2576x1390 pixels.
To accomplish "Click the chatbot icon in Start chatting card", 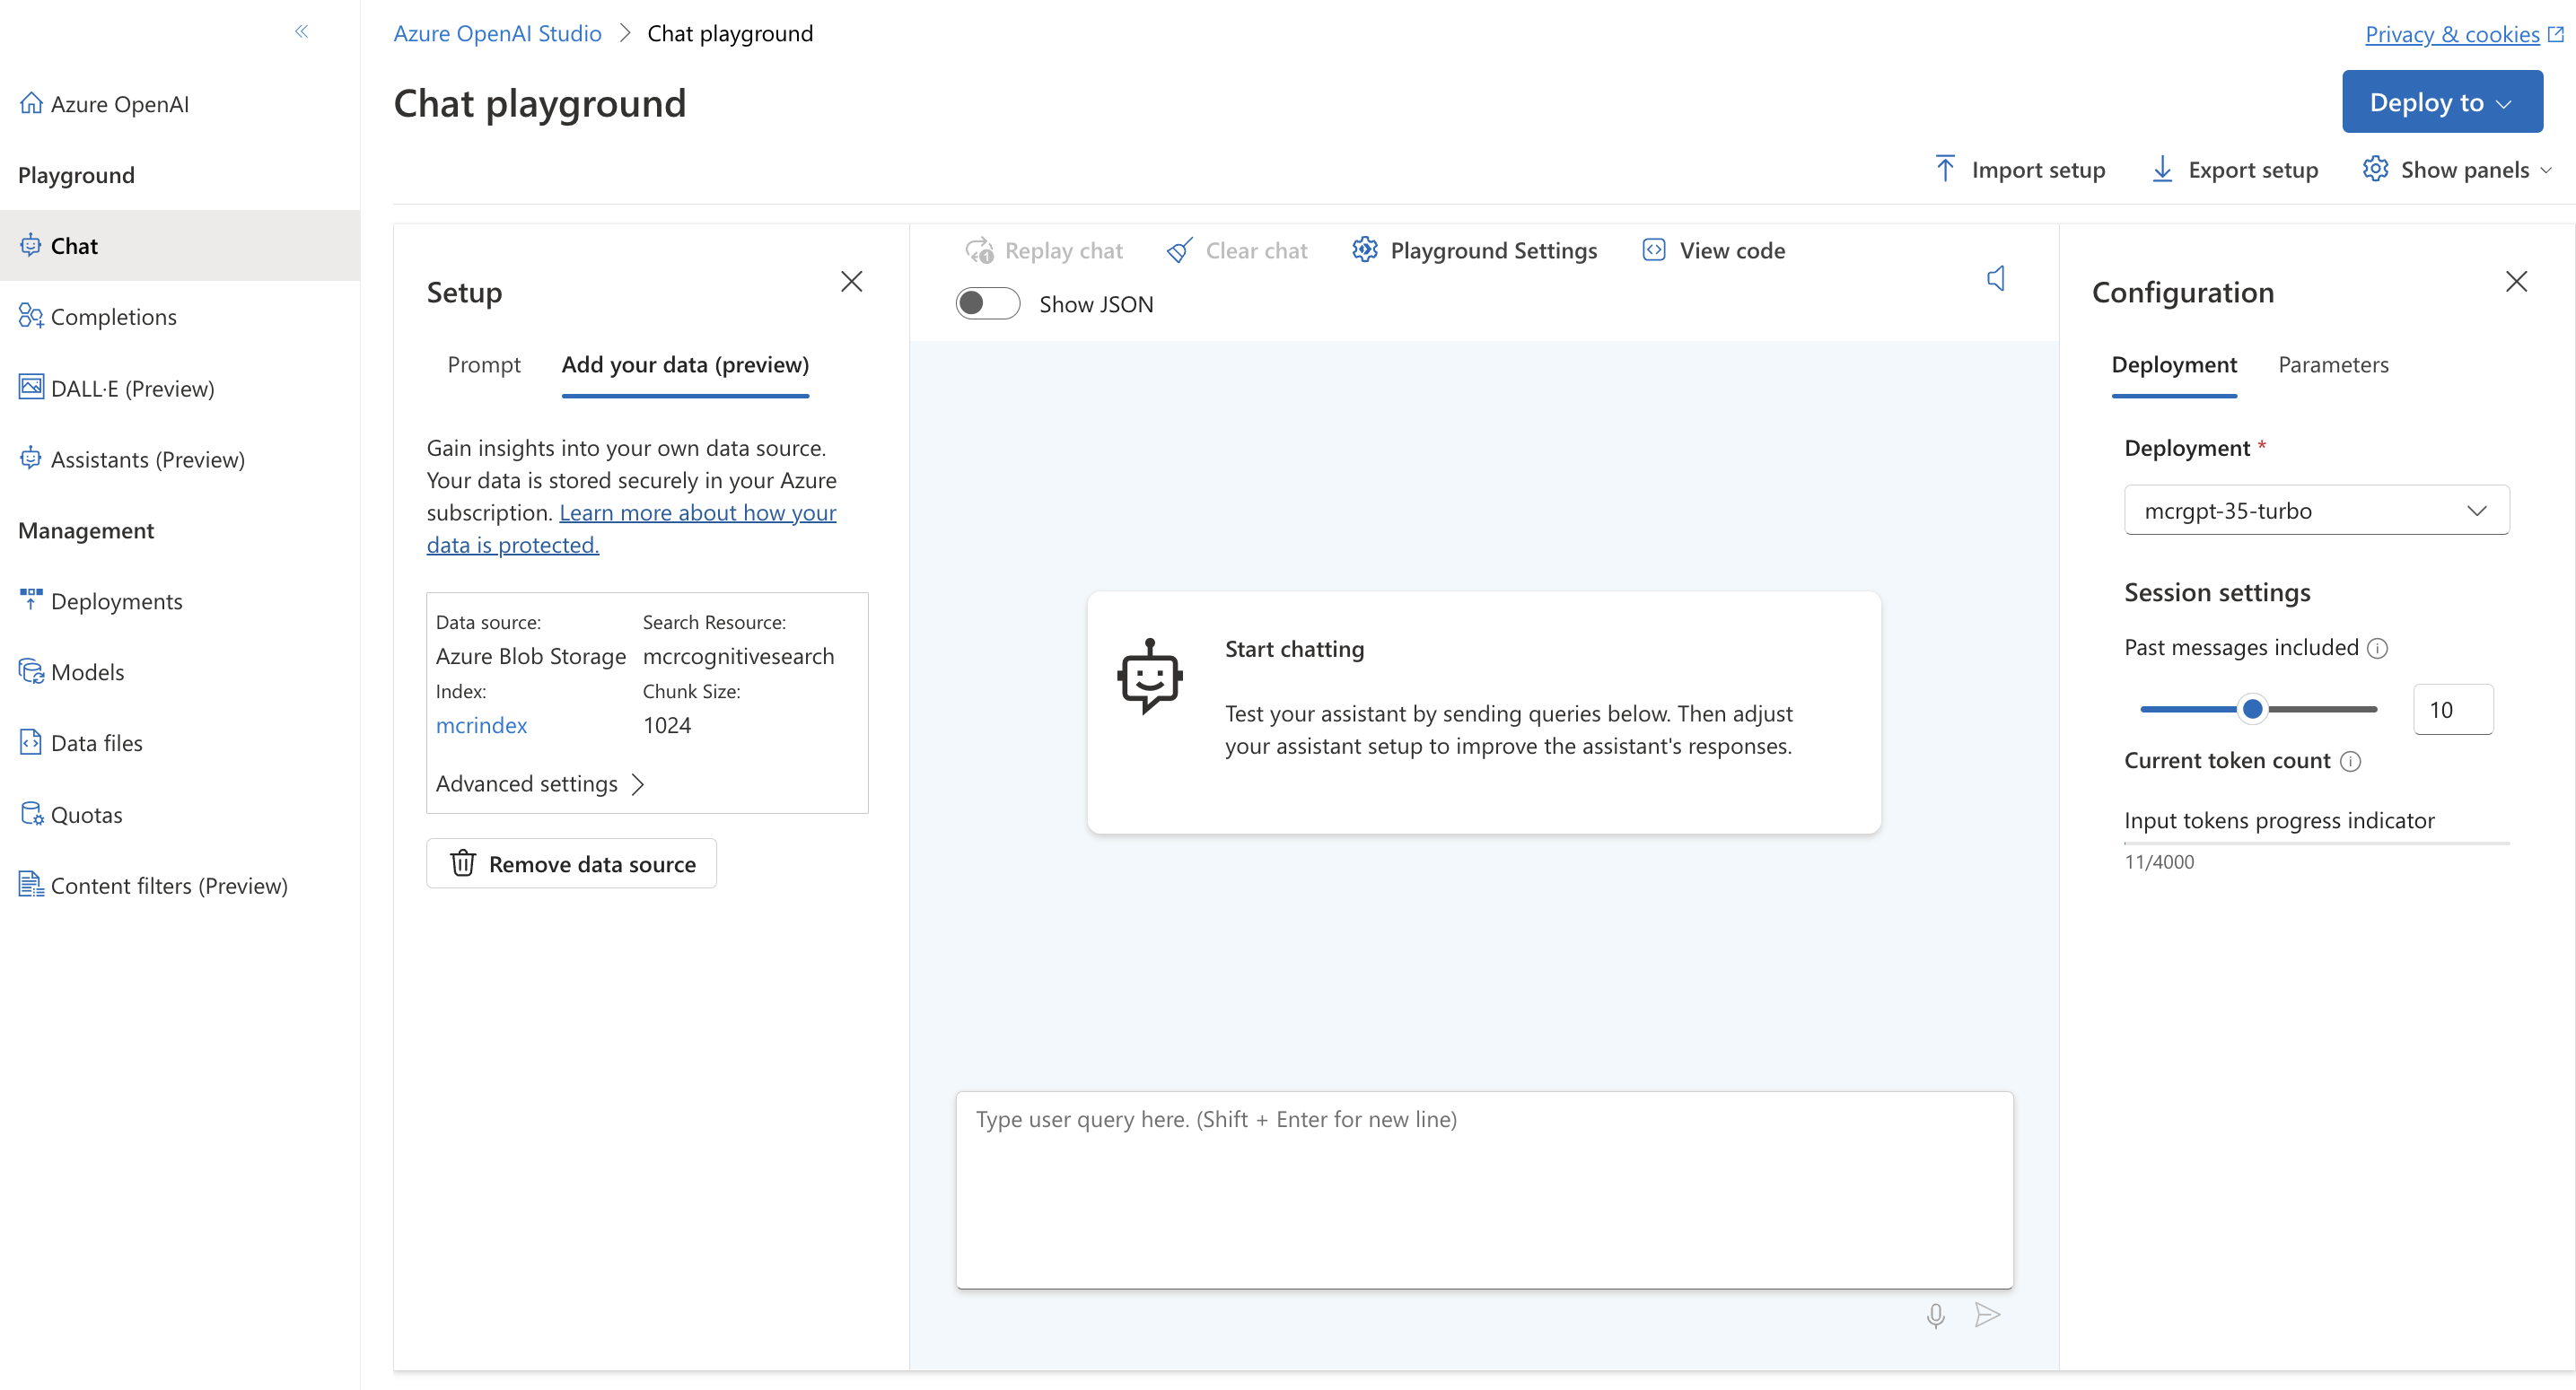I will pyautogui.click(x=1150, y=676).
